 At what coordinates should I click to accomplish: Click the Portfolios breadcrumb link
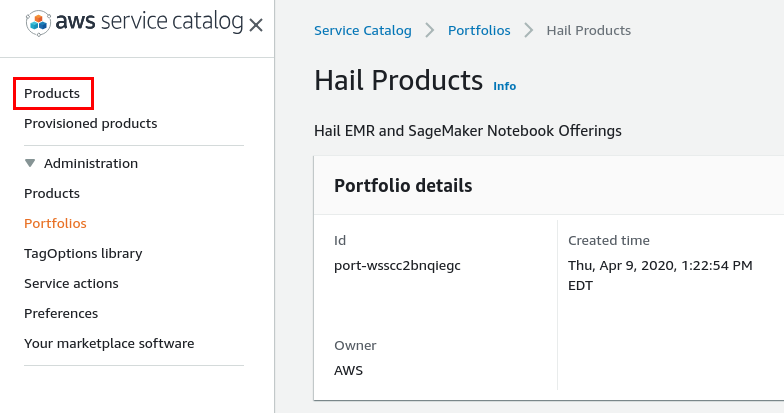click(x=479, y=30)
